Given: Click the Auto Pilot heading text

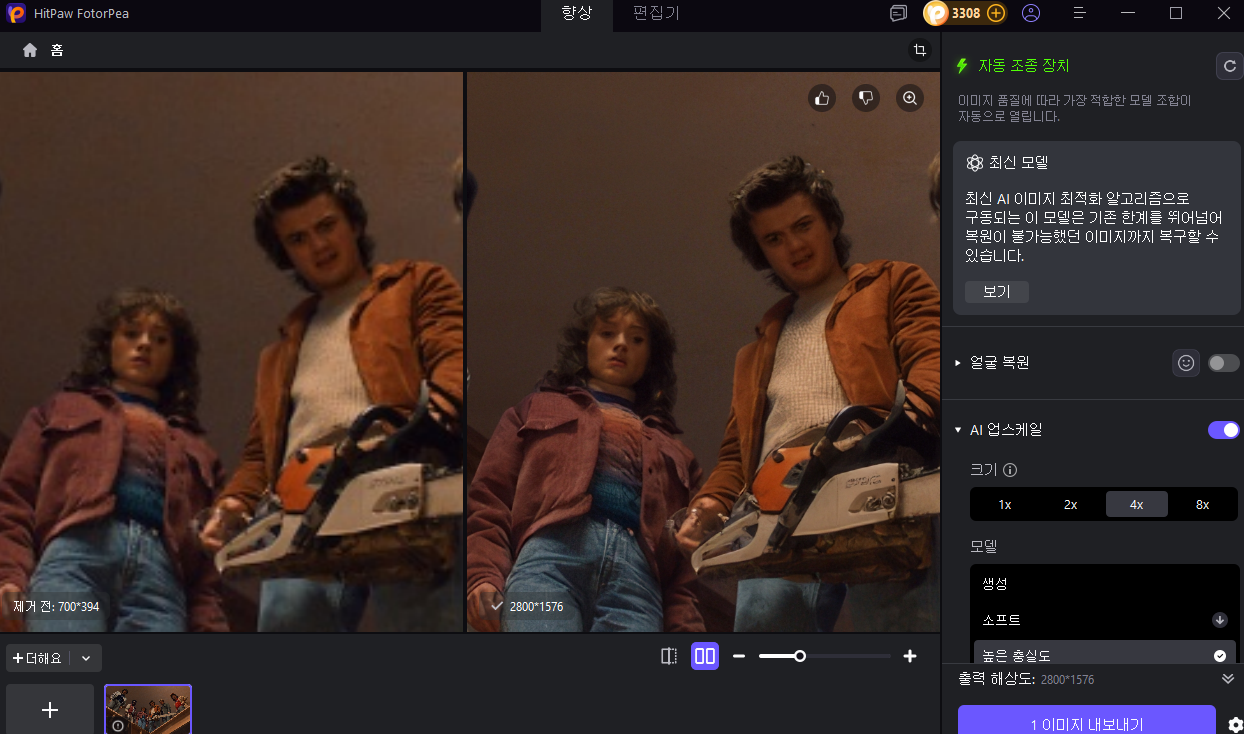Looking at the screenshot, I should pos(1024,66).
